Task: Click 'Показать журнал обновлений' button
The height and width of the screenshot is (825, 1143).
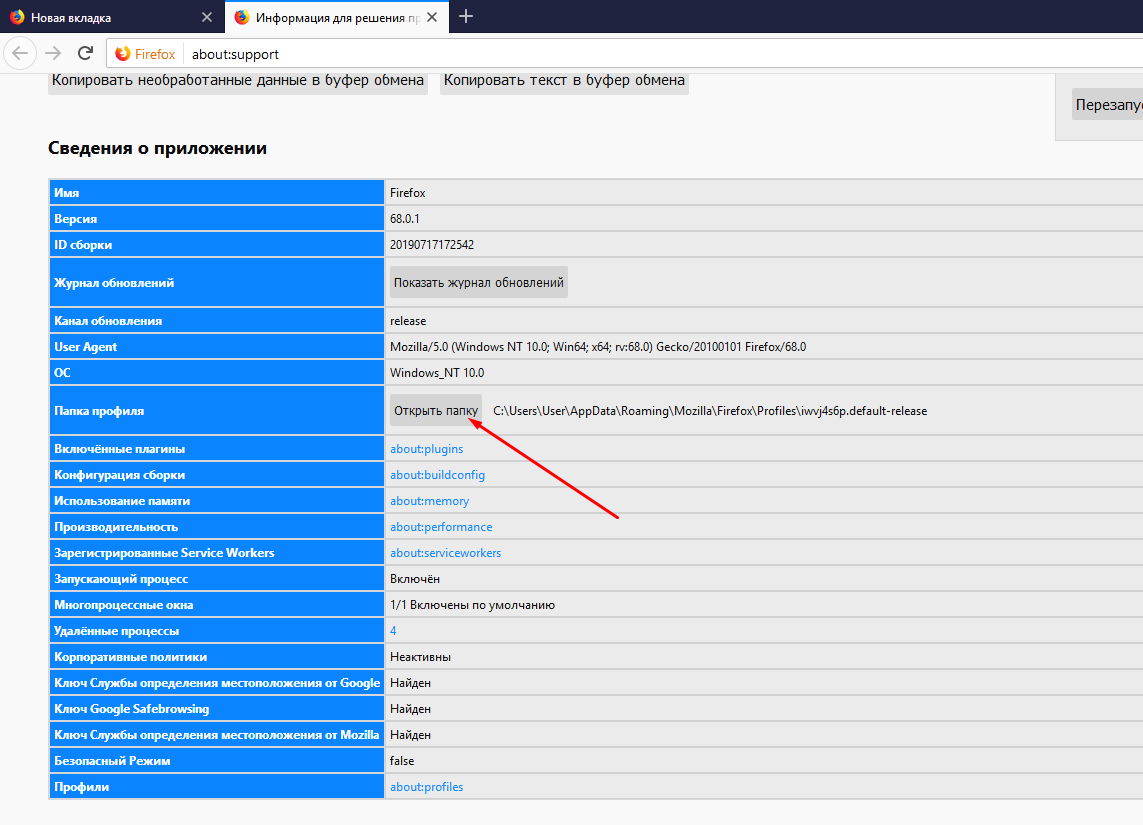Action: pos(479,283)
